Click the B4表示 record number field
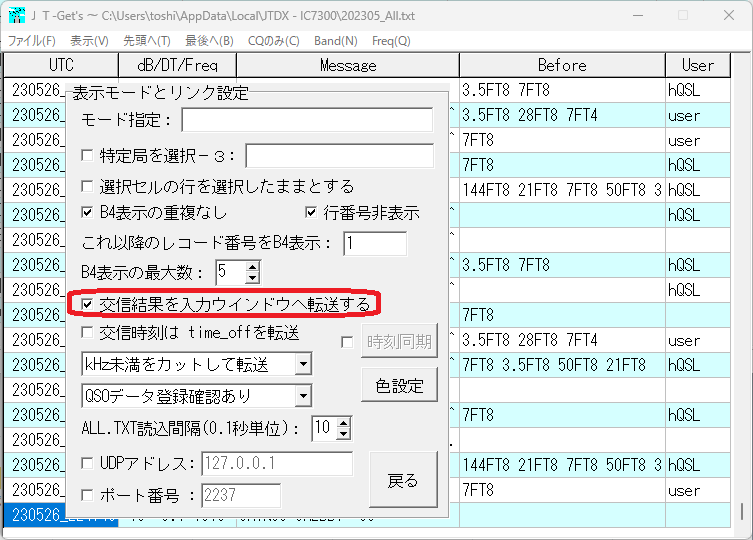 click(x=375, y=243)
